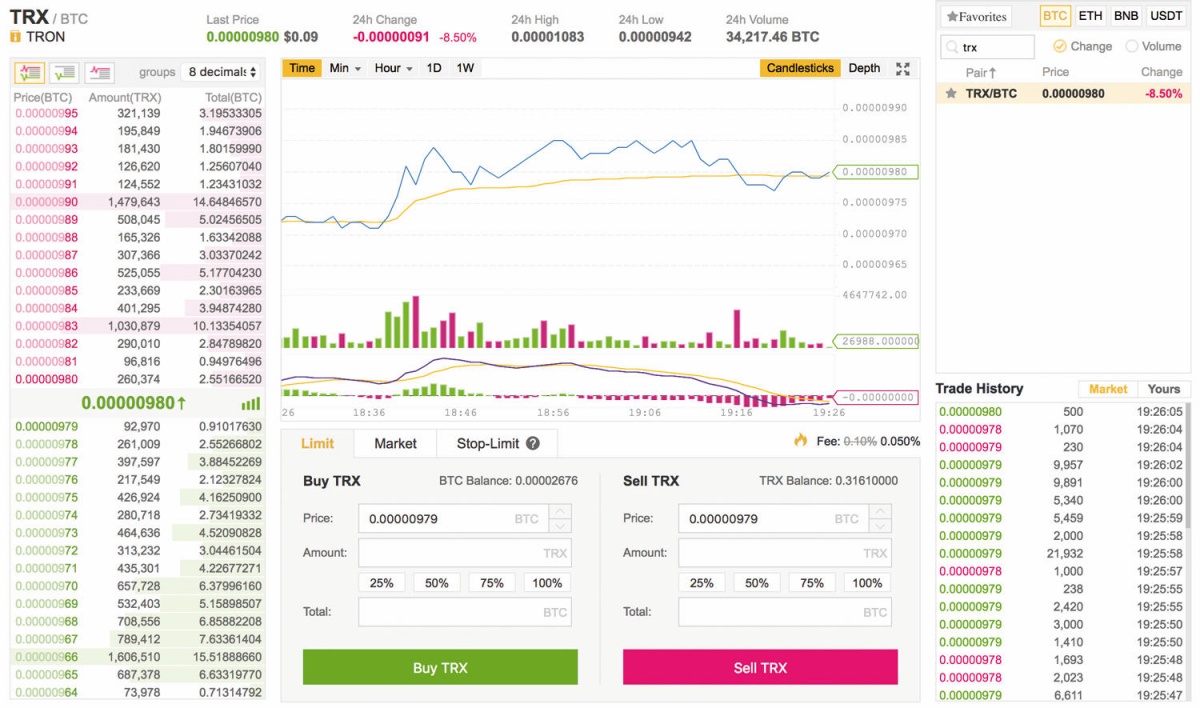Sort pairs by the Price column header
1200x708 pixels.
1055,72
